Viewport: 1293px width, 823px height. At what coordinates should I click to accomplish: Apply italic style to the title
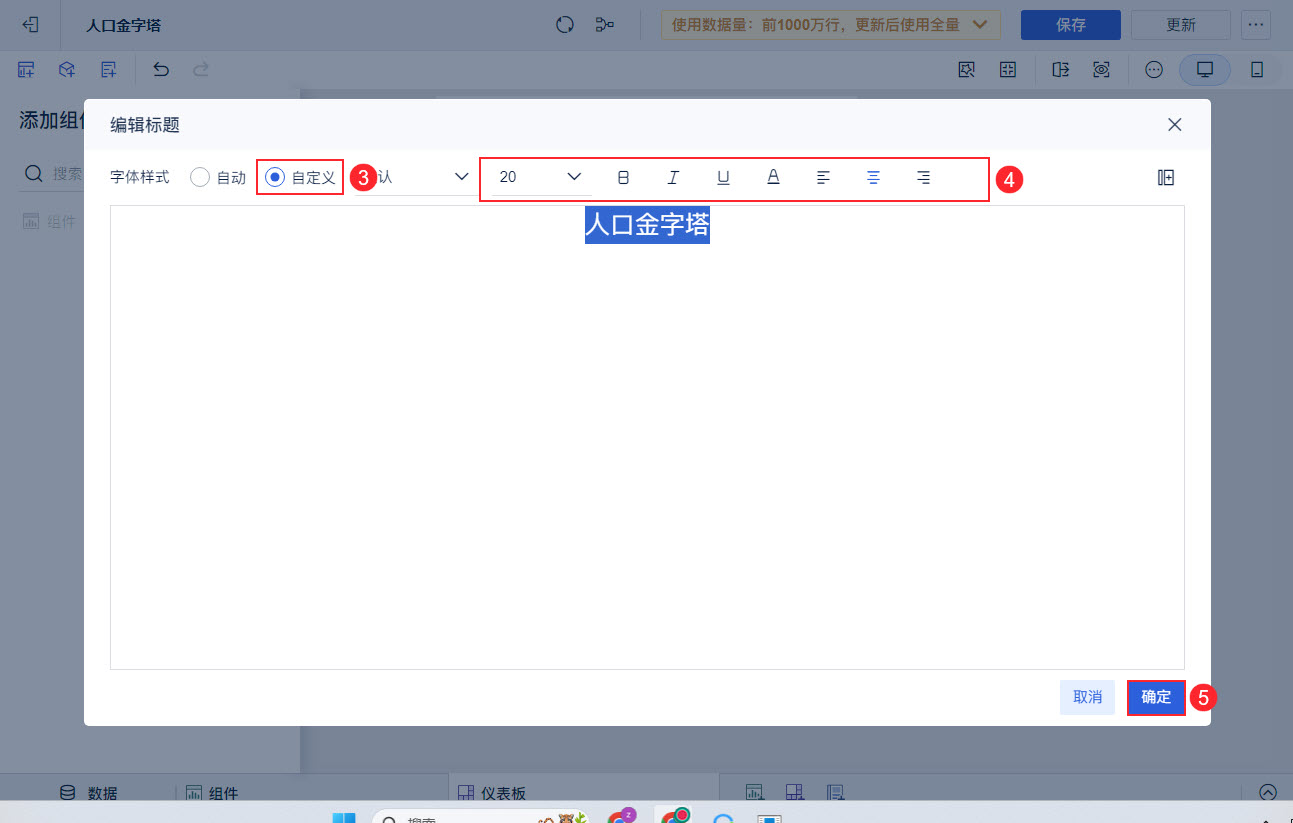pos(673,177)
